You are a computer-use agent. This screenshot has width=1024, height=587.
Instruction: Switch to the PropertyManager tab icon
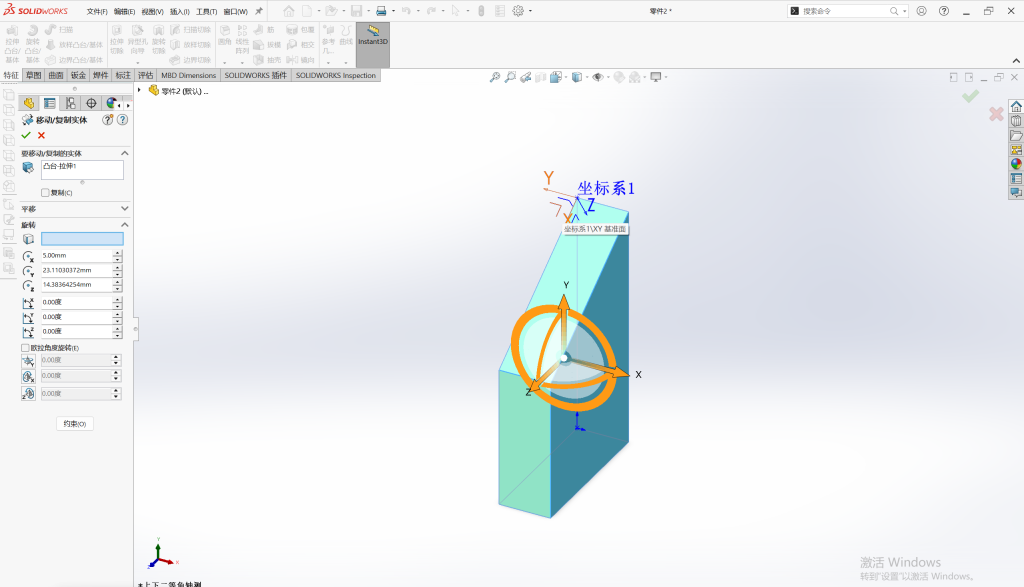[50, 103]
